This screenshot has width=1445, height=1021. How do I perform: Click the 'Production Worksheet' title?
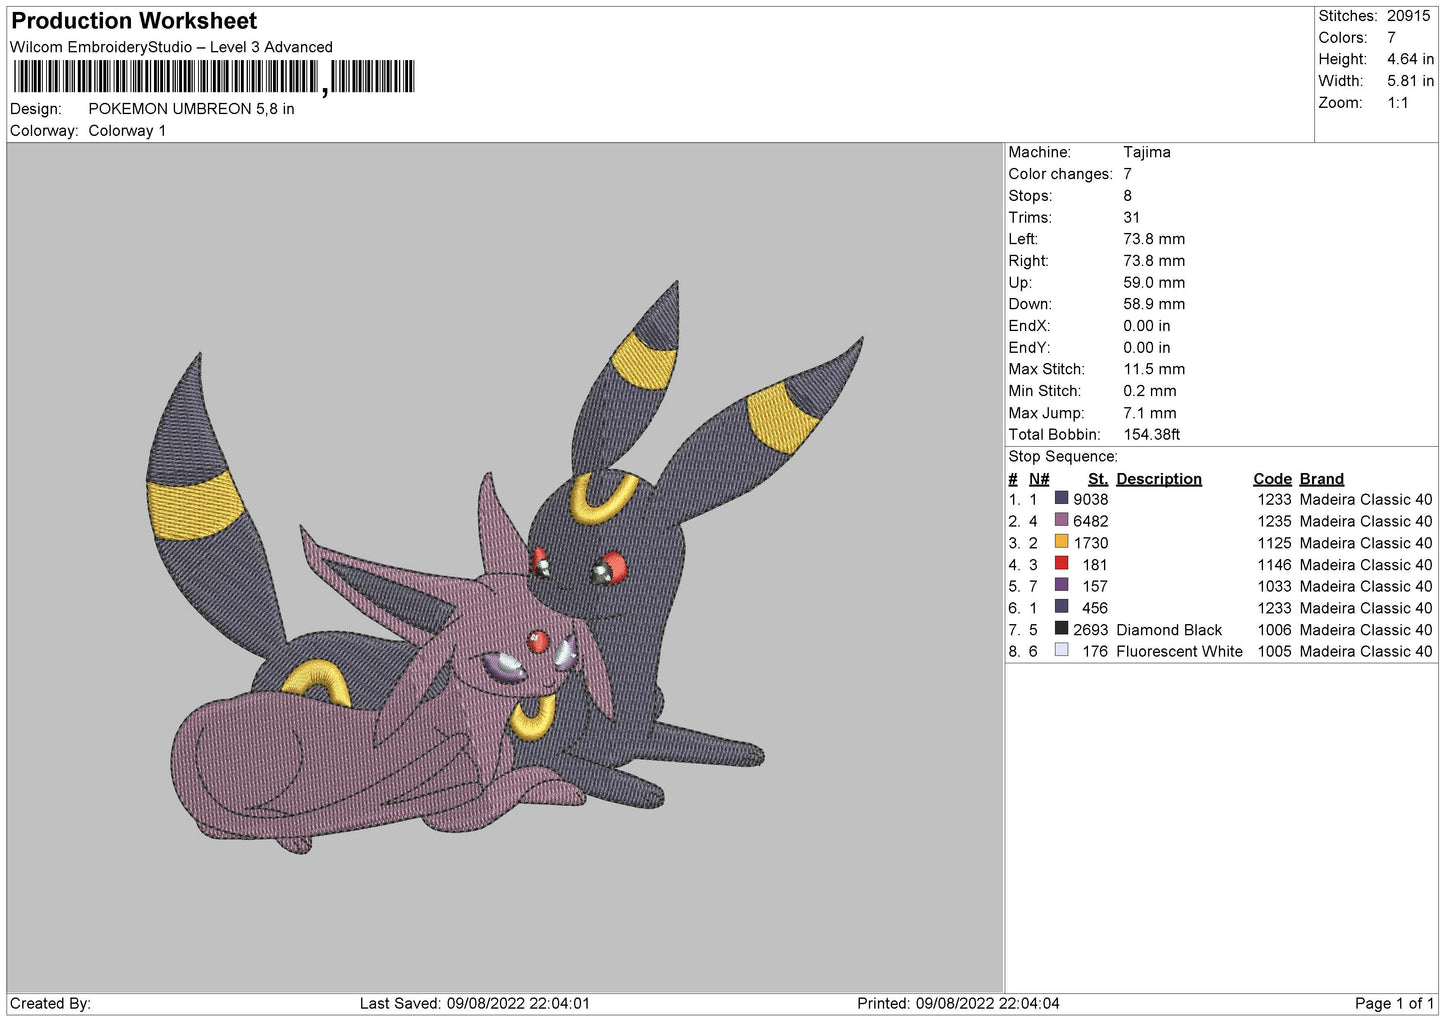(x=134, y=21)
